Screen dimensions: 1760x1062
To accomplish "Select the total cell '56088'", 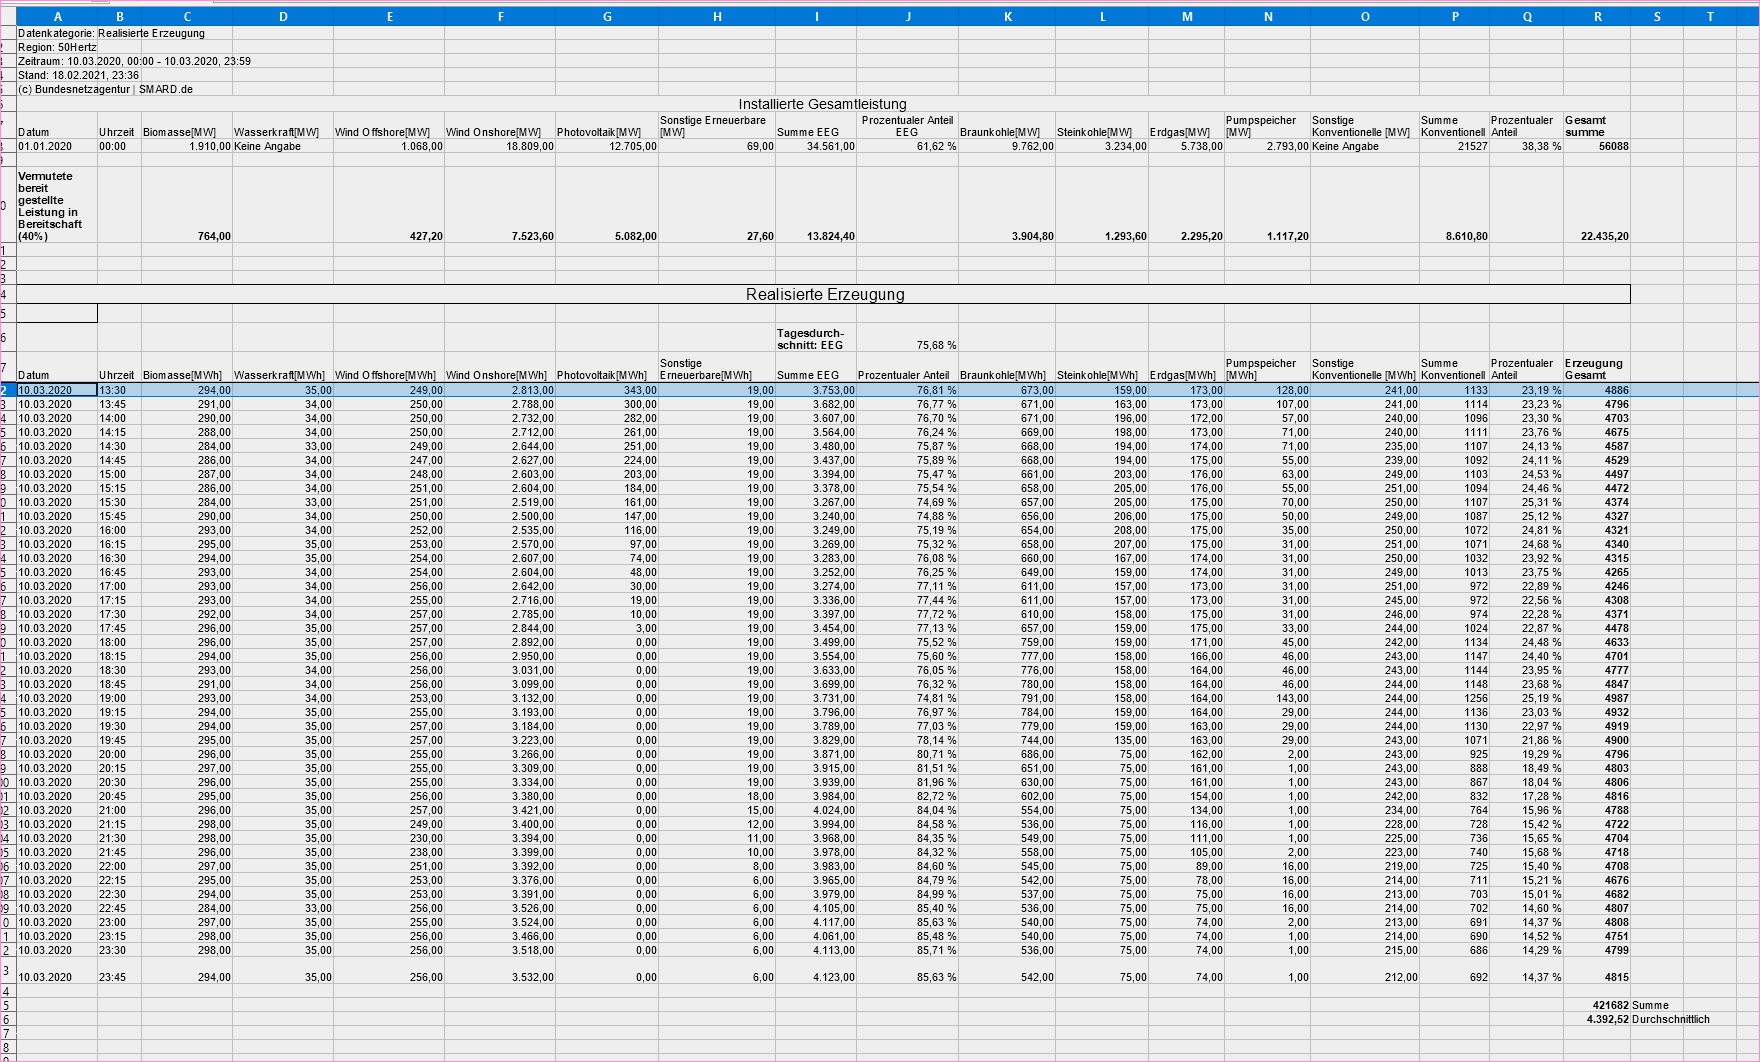I will tap(1597, 146).
